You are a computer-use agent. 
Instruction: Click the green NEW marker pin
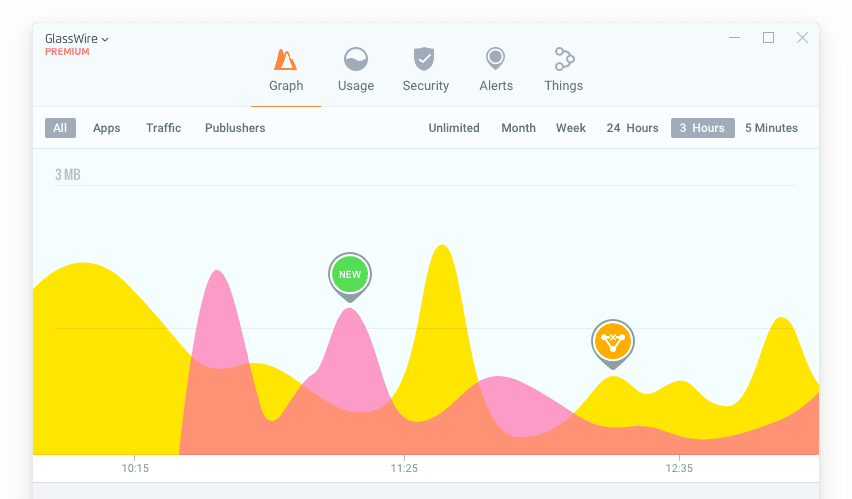pyautogui.click(x=349, y=274)
